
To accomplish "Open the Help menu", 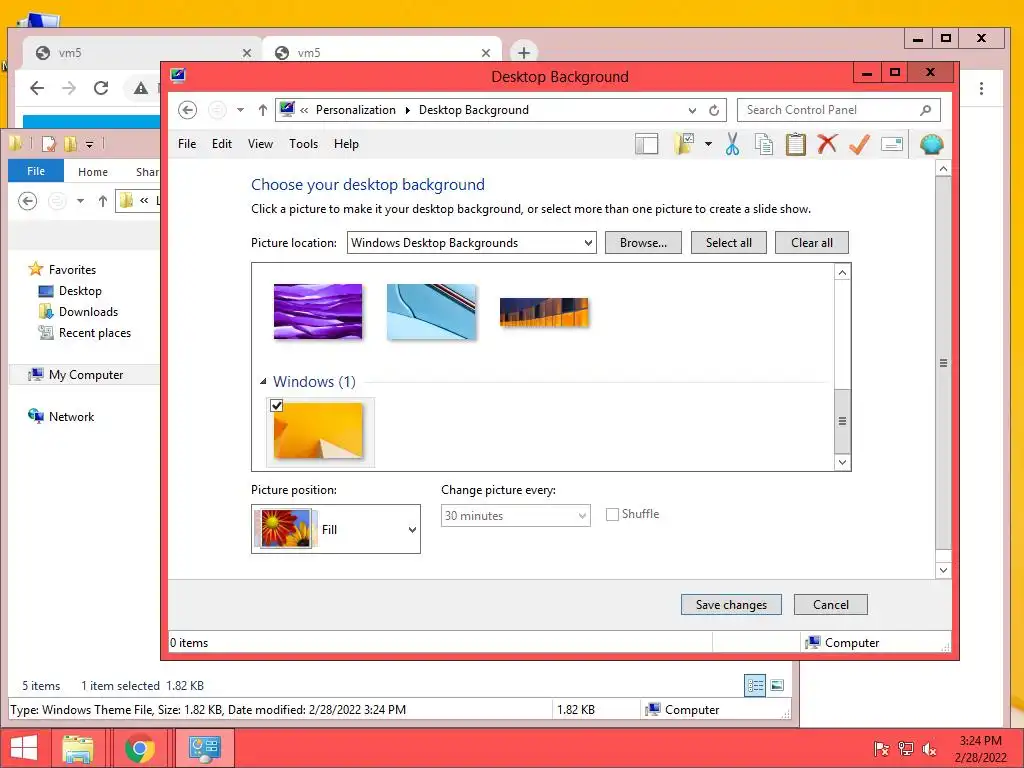I will pos(346,144).
